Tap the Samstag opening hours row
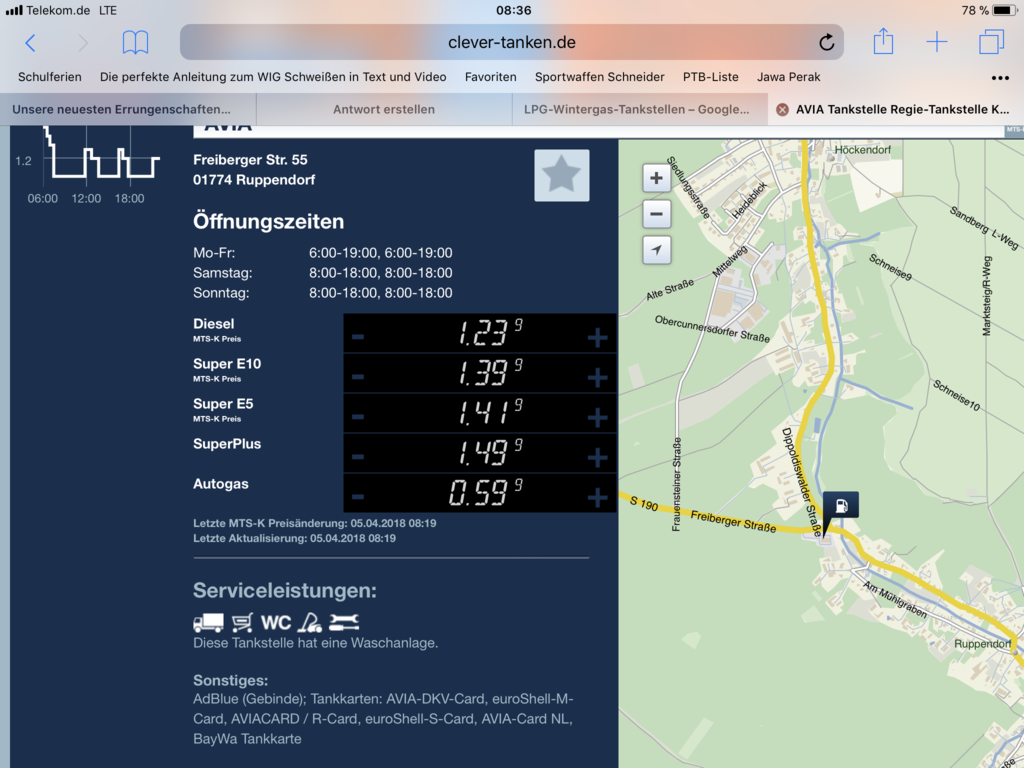This screenshot has height=768, width=1024. point(323,273)
